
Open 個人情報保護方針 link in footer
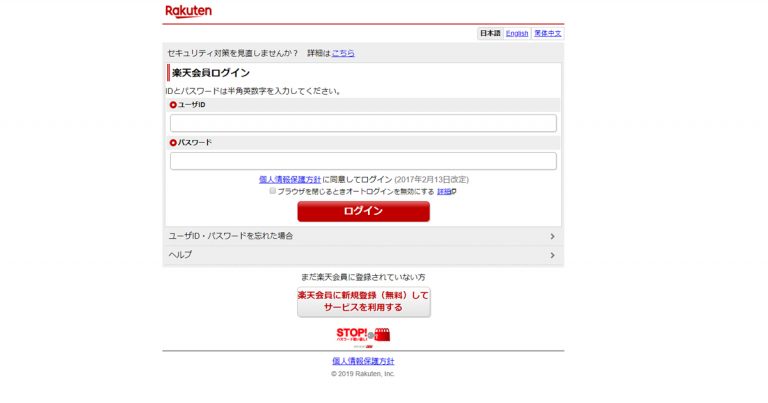tap(363, 361)
